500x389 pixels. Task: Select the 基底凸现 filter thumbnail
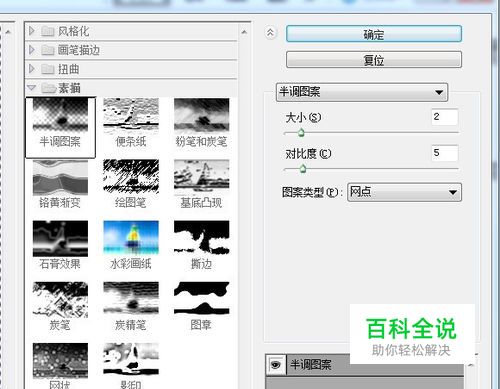click(202, 177)
